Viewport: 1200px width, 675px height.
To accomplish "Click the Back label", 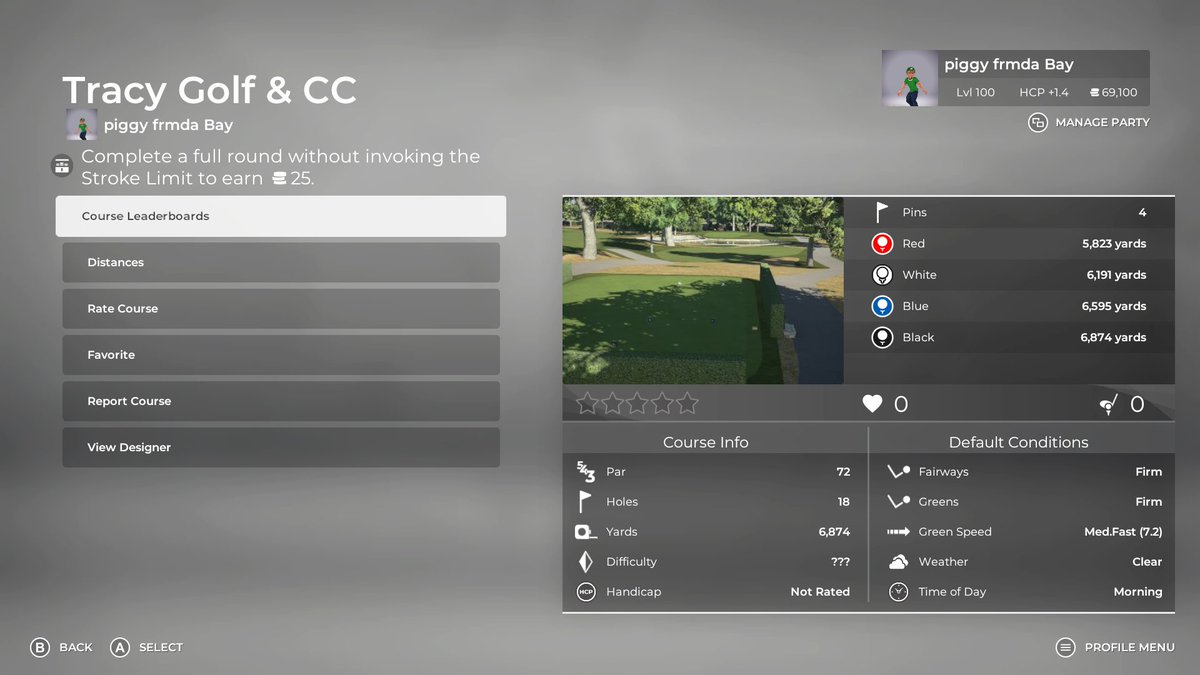I will [x=76, y=647].
